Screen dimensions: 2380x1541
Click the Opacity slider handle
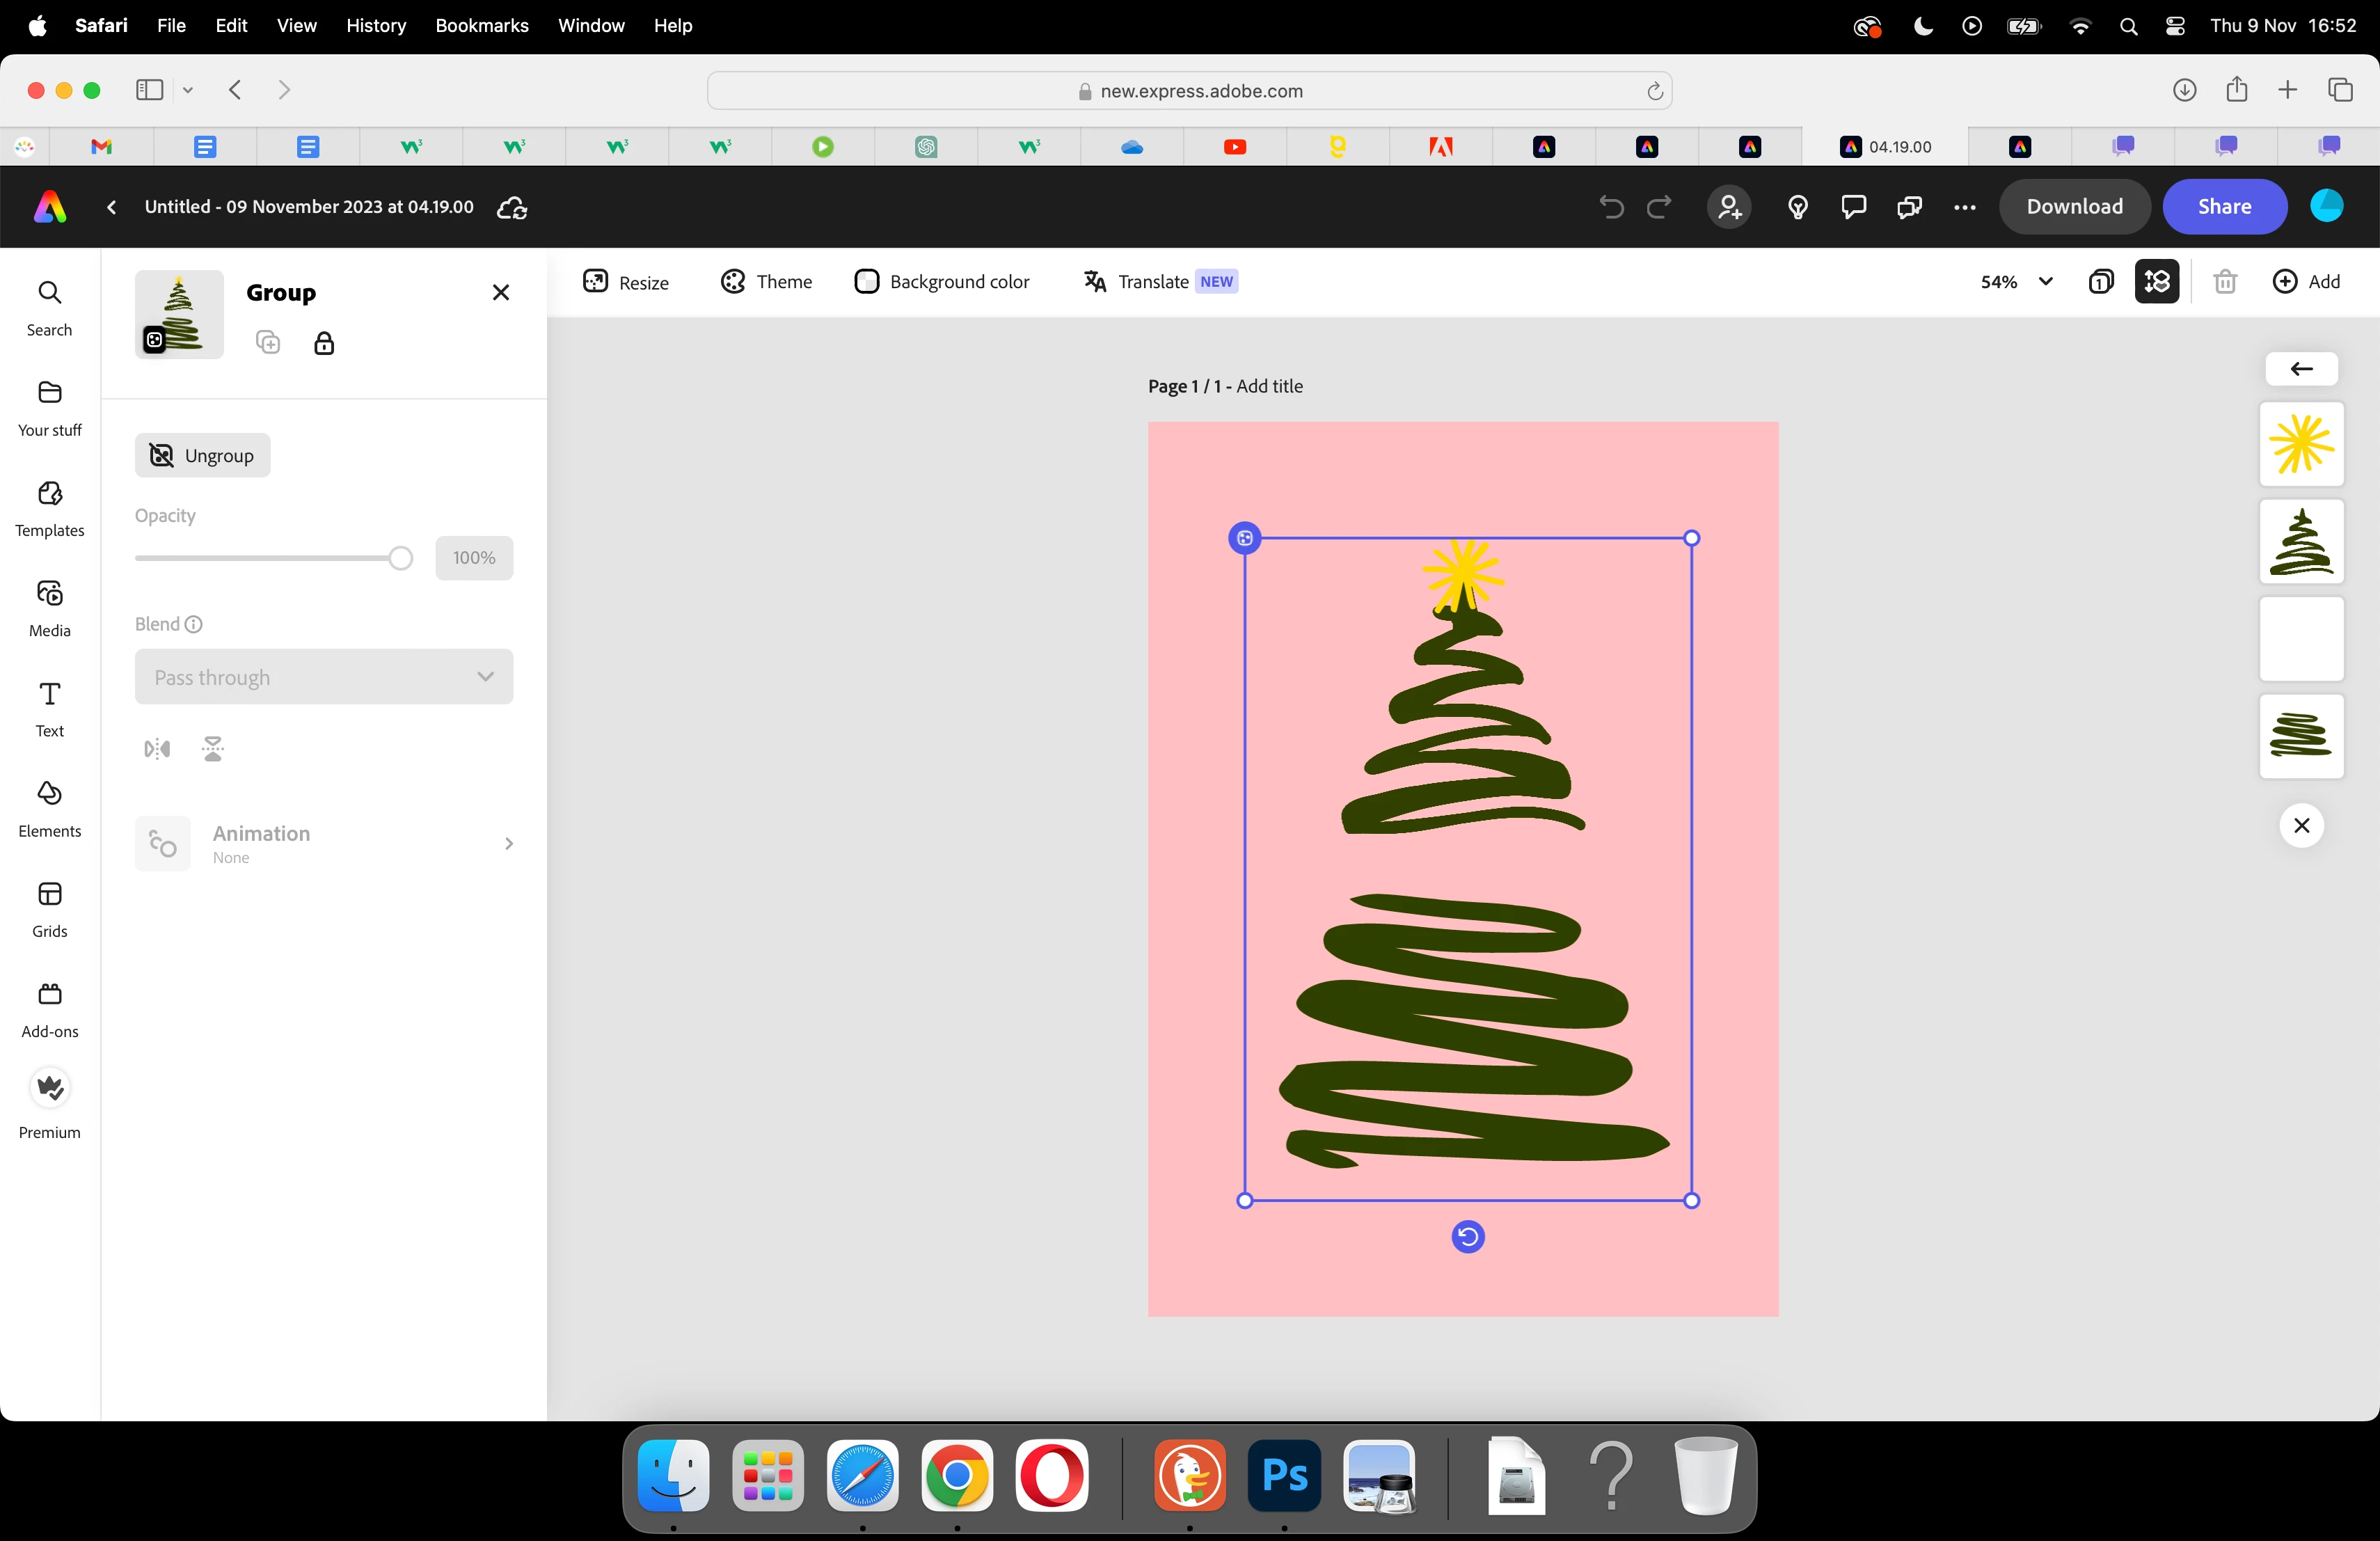(x=400, y=558)
